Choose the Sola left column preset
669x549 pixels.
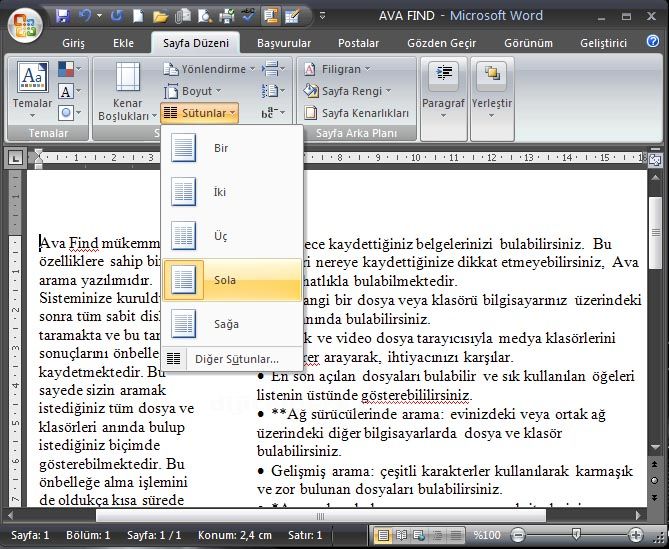[x=232, y=280]
